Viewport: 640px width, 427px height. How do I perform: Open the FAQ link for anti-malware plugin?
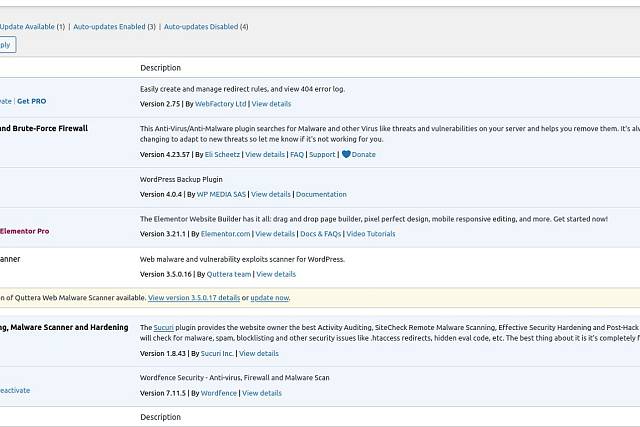point(297,155)
